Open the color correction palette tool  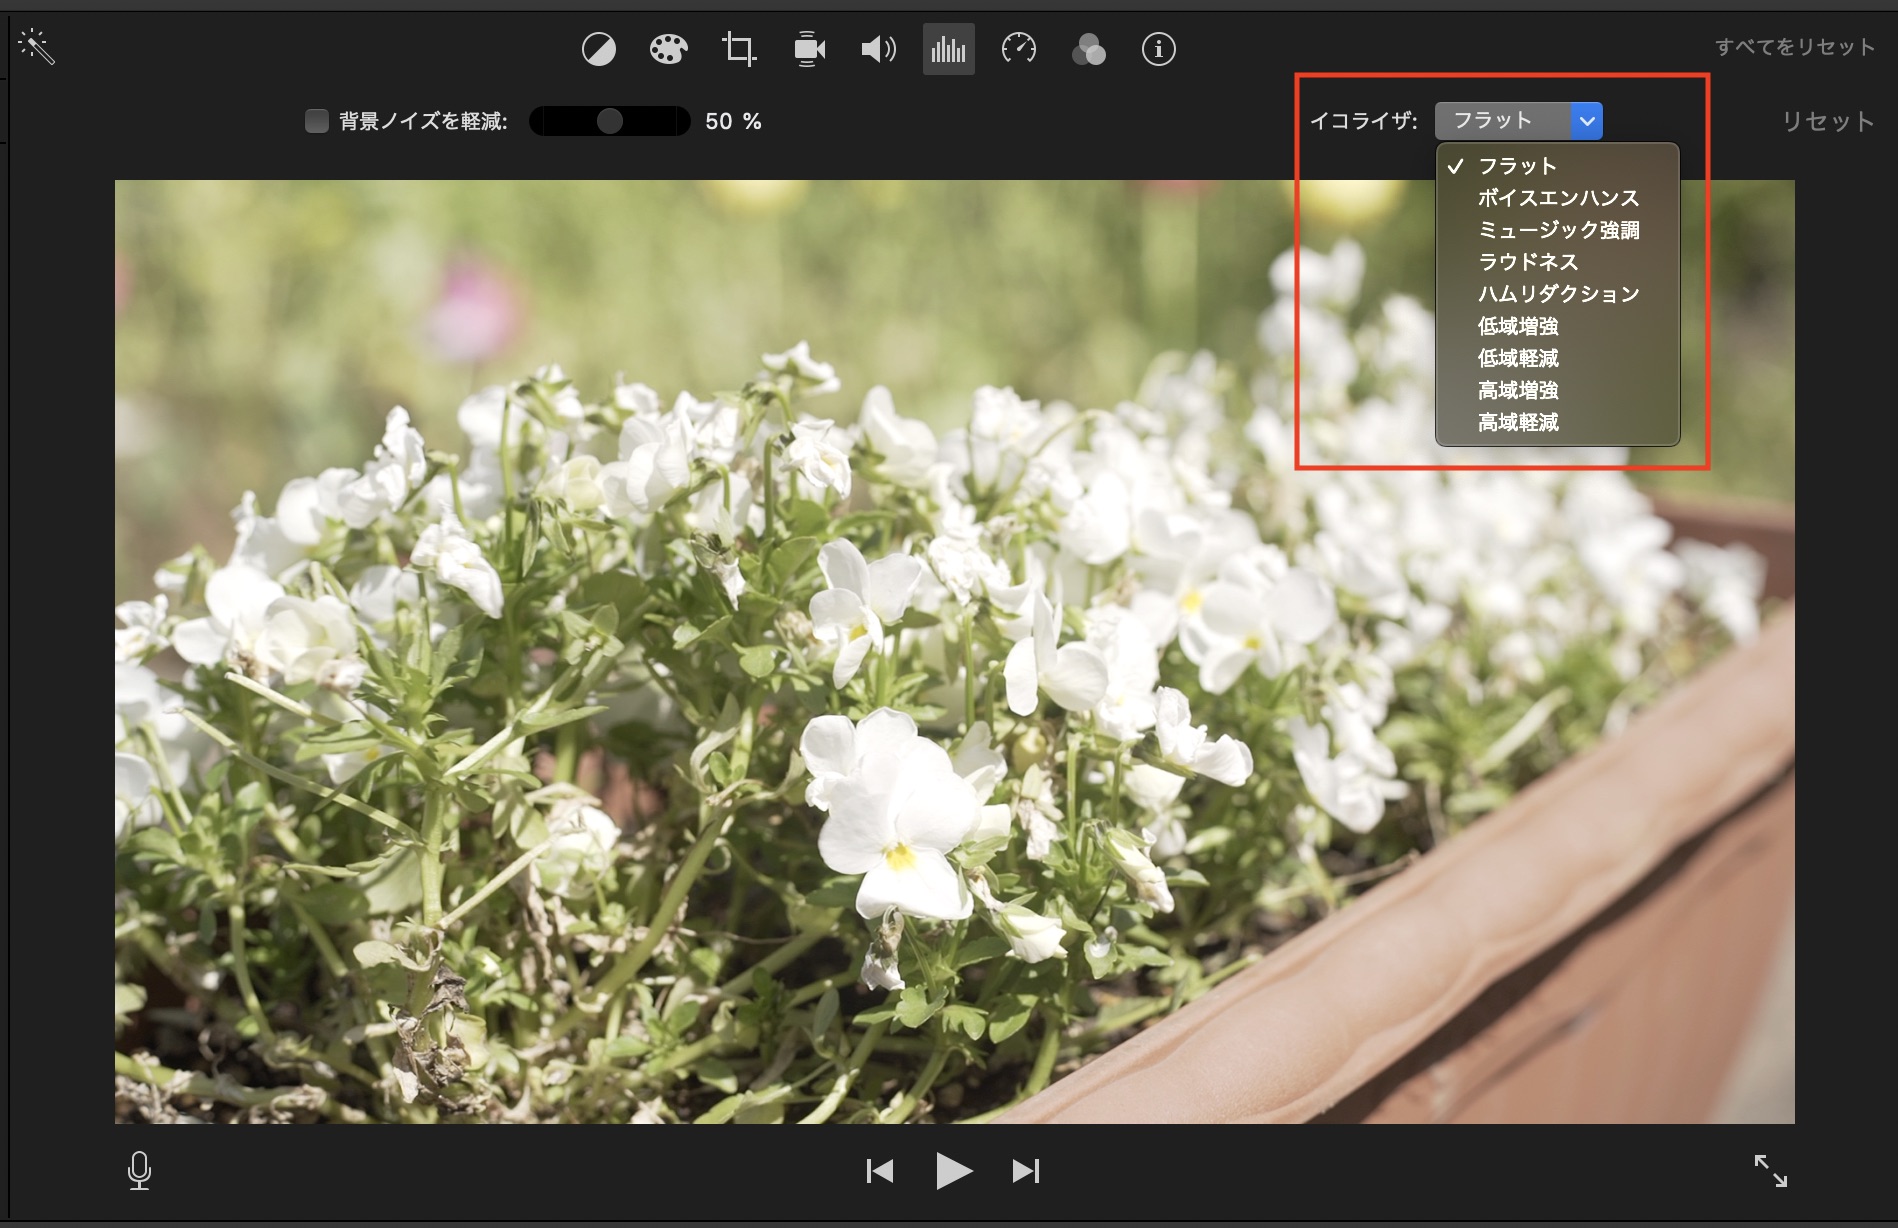pos(669,49)
